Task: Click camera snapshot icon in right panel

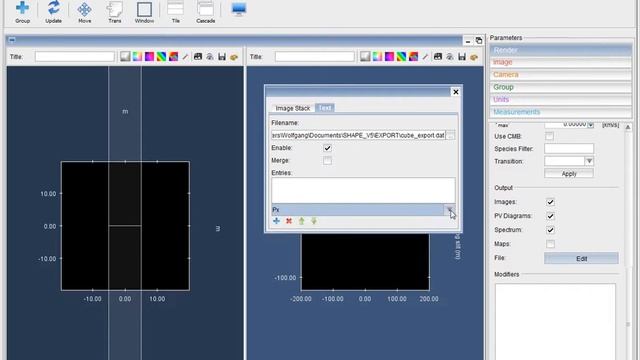Action: point(438,57)
